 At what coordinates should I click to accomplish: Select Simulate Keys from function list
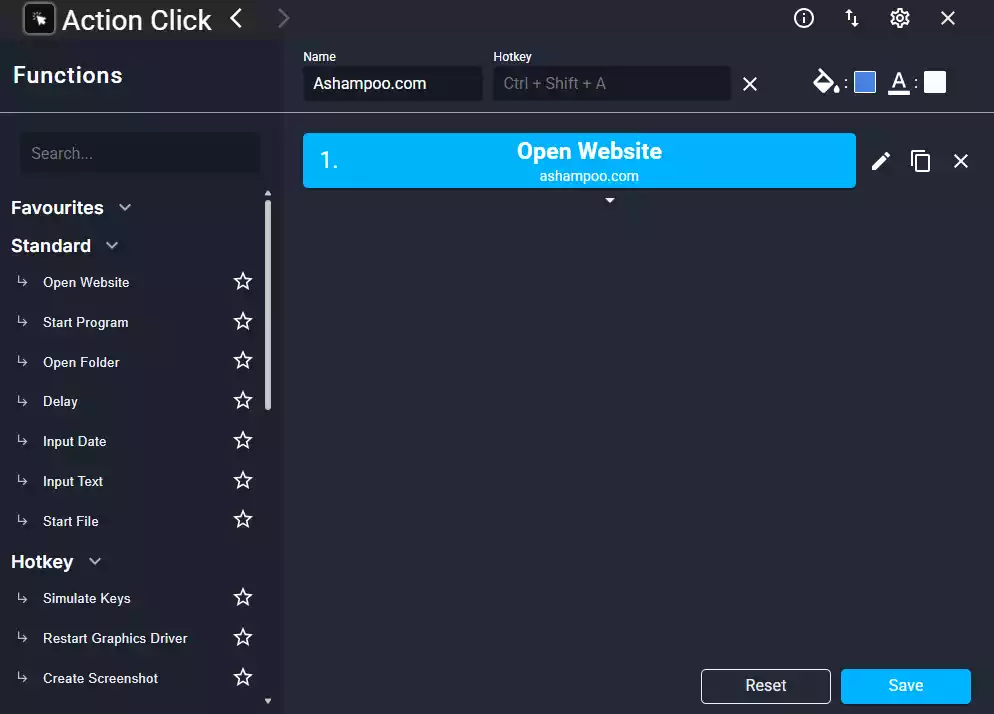87,598
